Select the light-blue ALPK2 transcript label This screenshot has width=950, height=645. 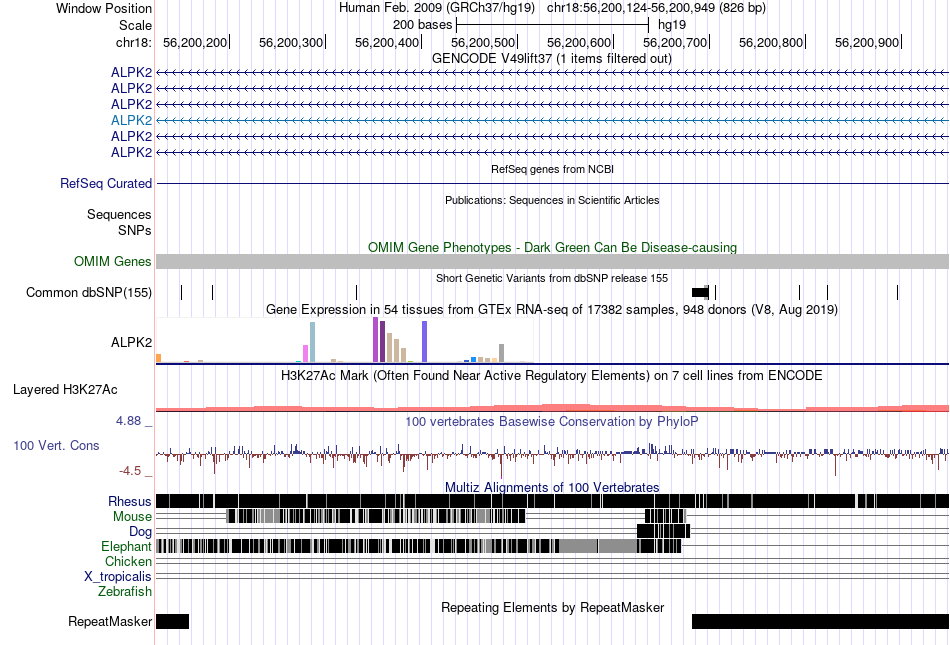point(131,121)
